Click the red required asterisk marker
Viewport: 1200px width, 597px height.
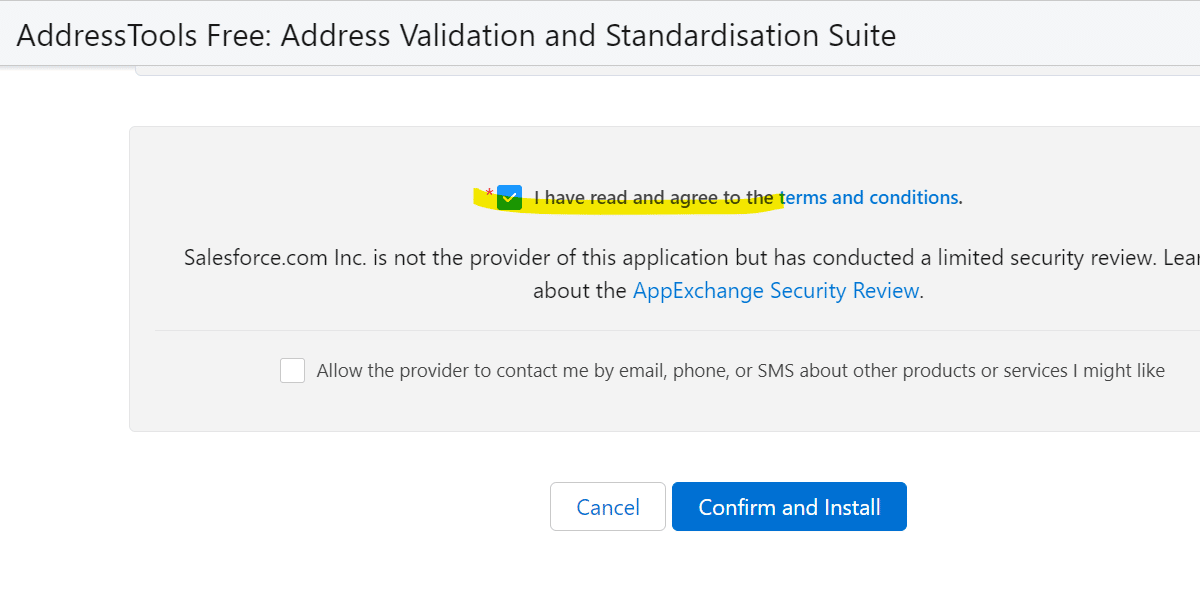click(488, 191)
